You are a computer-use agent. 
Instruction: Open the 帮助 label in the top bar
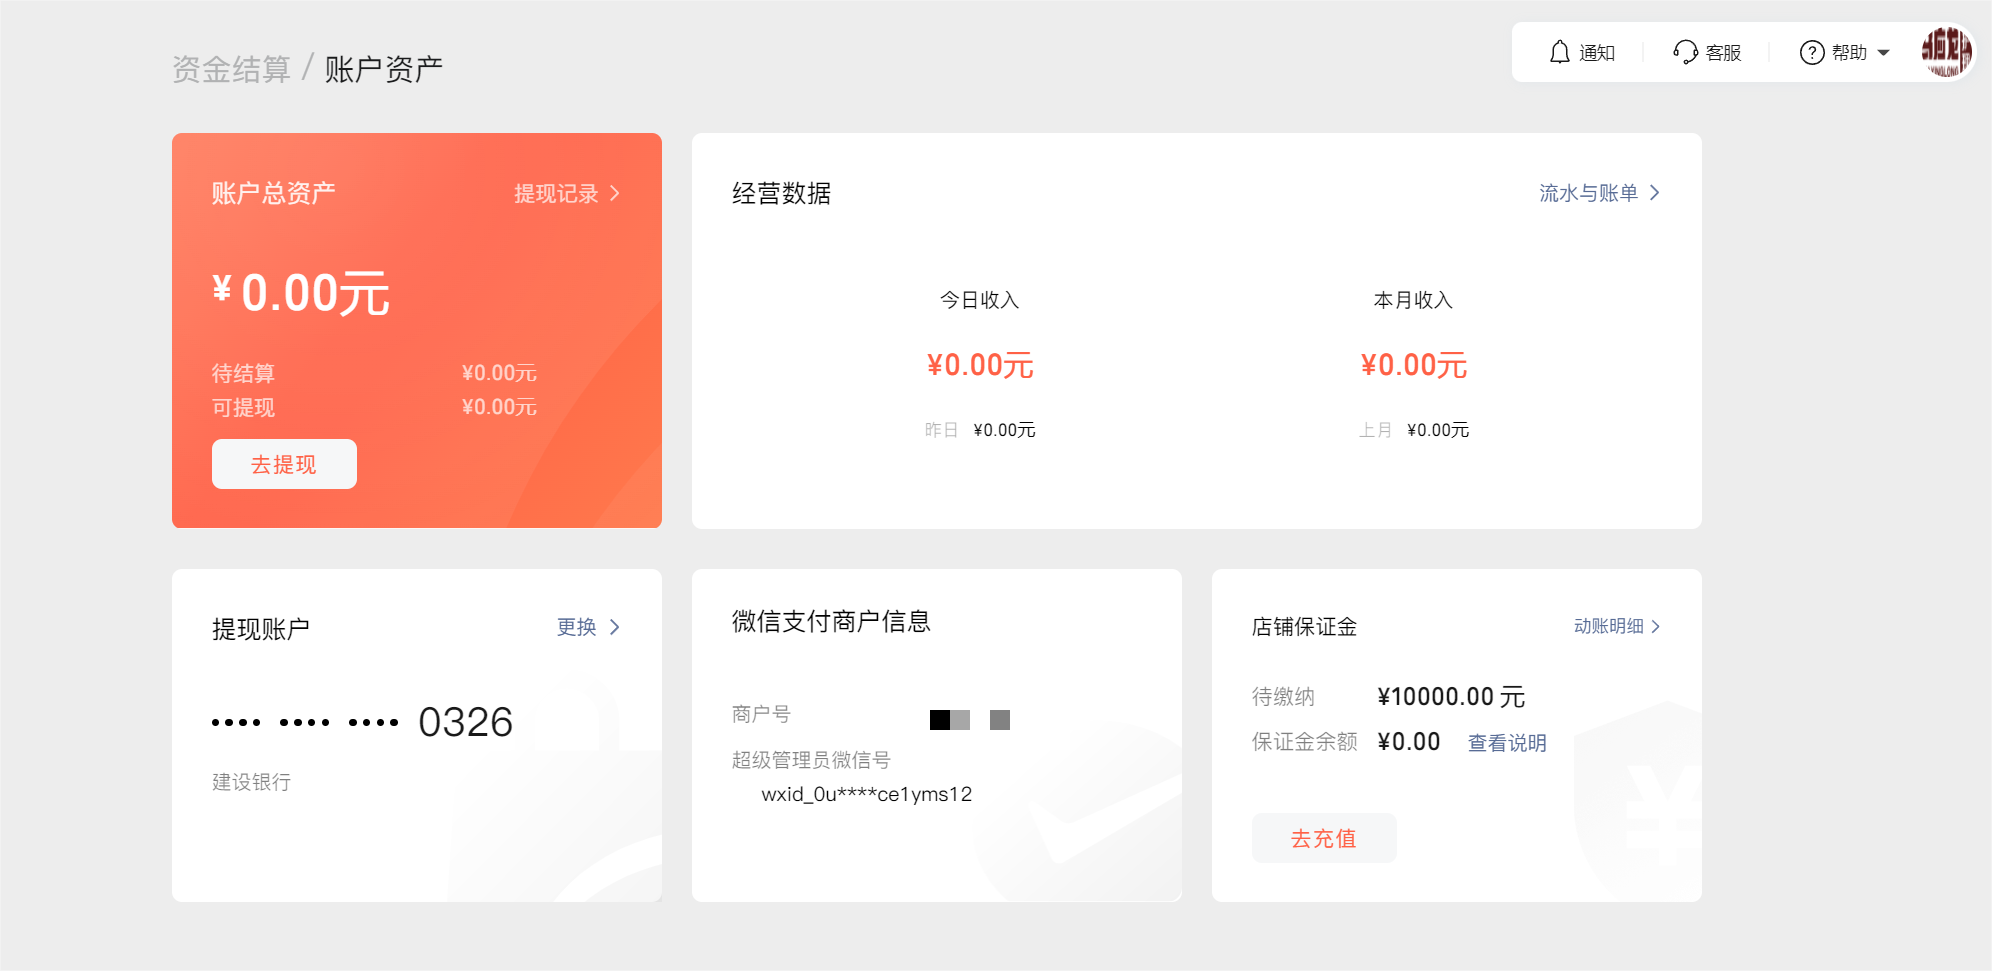1849,53
